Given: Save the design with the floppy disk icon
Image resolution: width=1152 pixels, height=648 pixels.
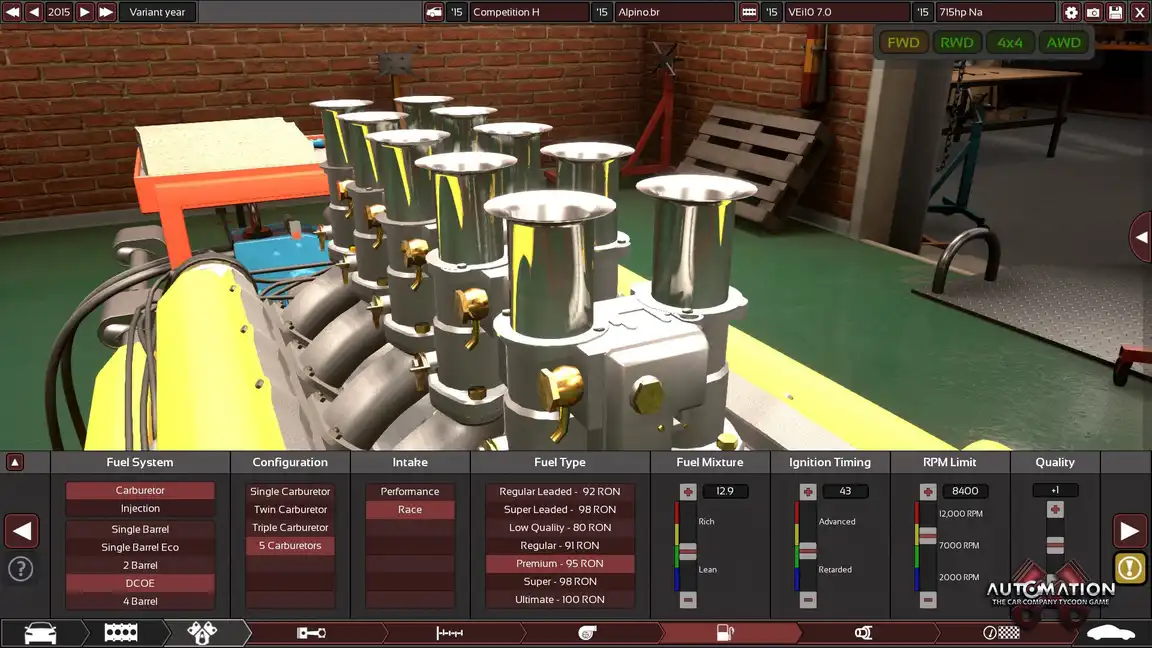Looking at the screenshot, I should point(1115,12).
